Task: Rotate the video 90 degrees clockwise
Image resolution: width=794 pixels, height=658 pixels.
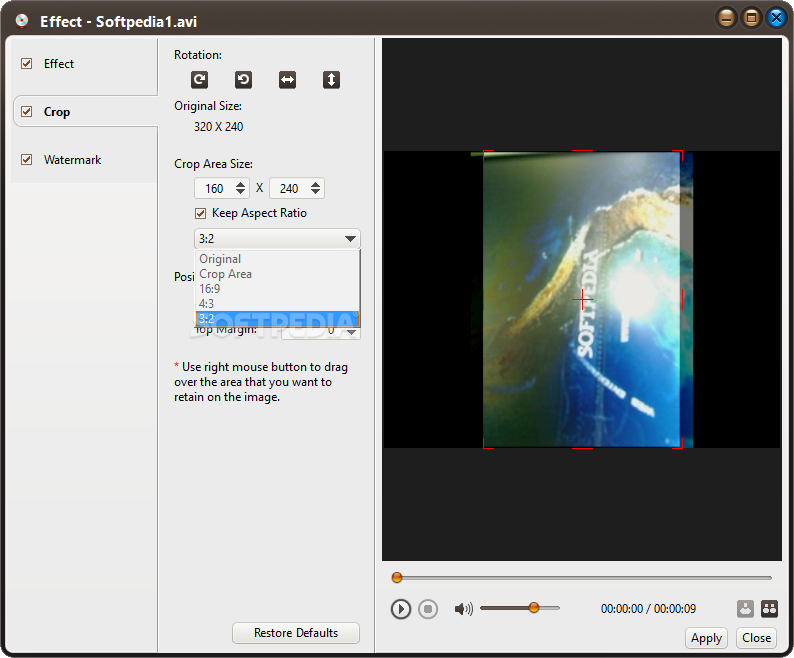Action: 200,80
